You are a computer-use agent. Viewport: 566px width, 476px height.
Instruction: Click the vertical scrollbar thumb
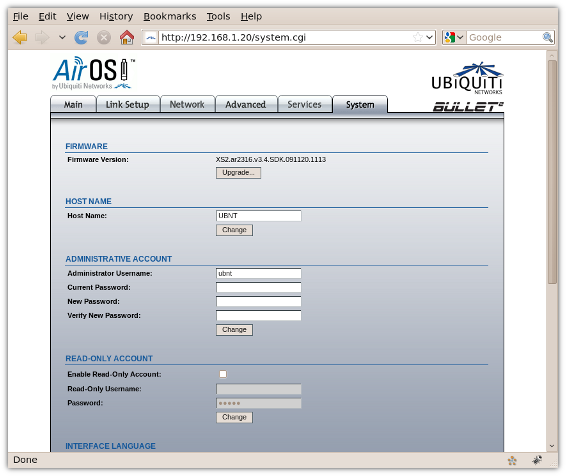[x=552, y=172]
